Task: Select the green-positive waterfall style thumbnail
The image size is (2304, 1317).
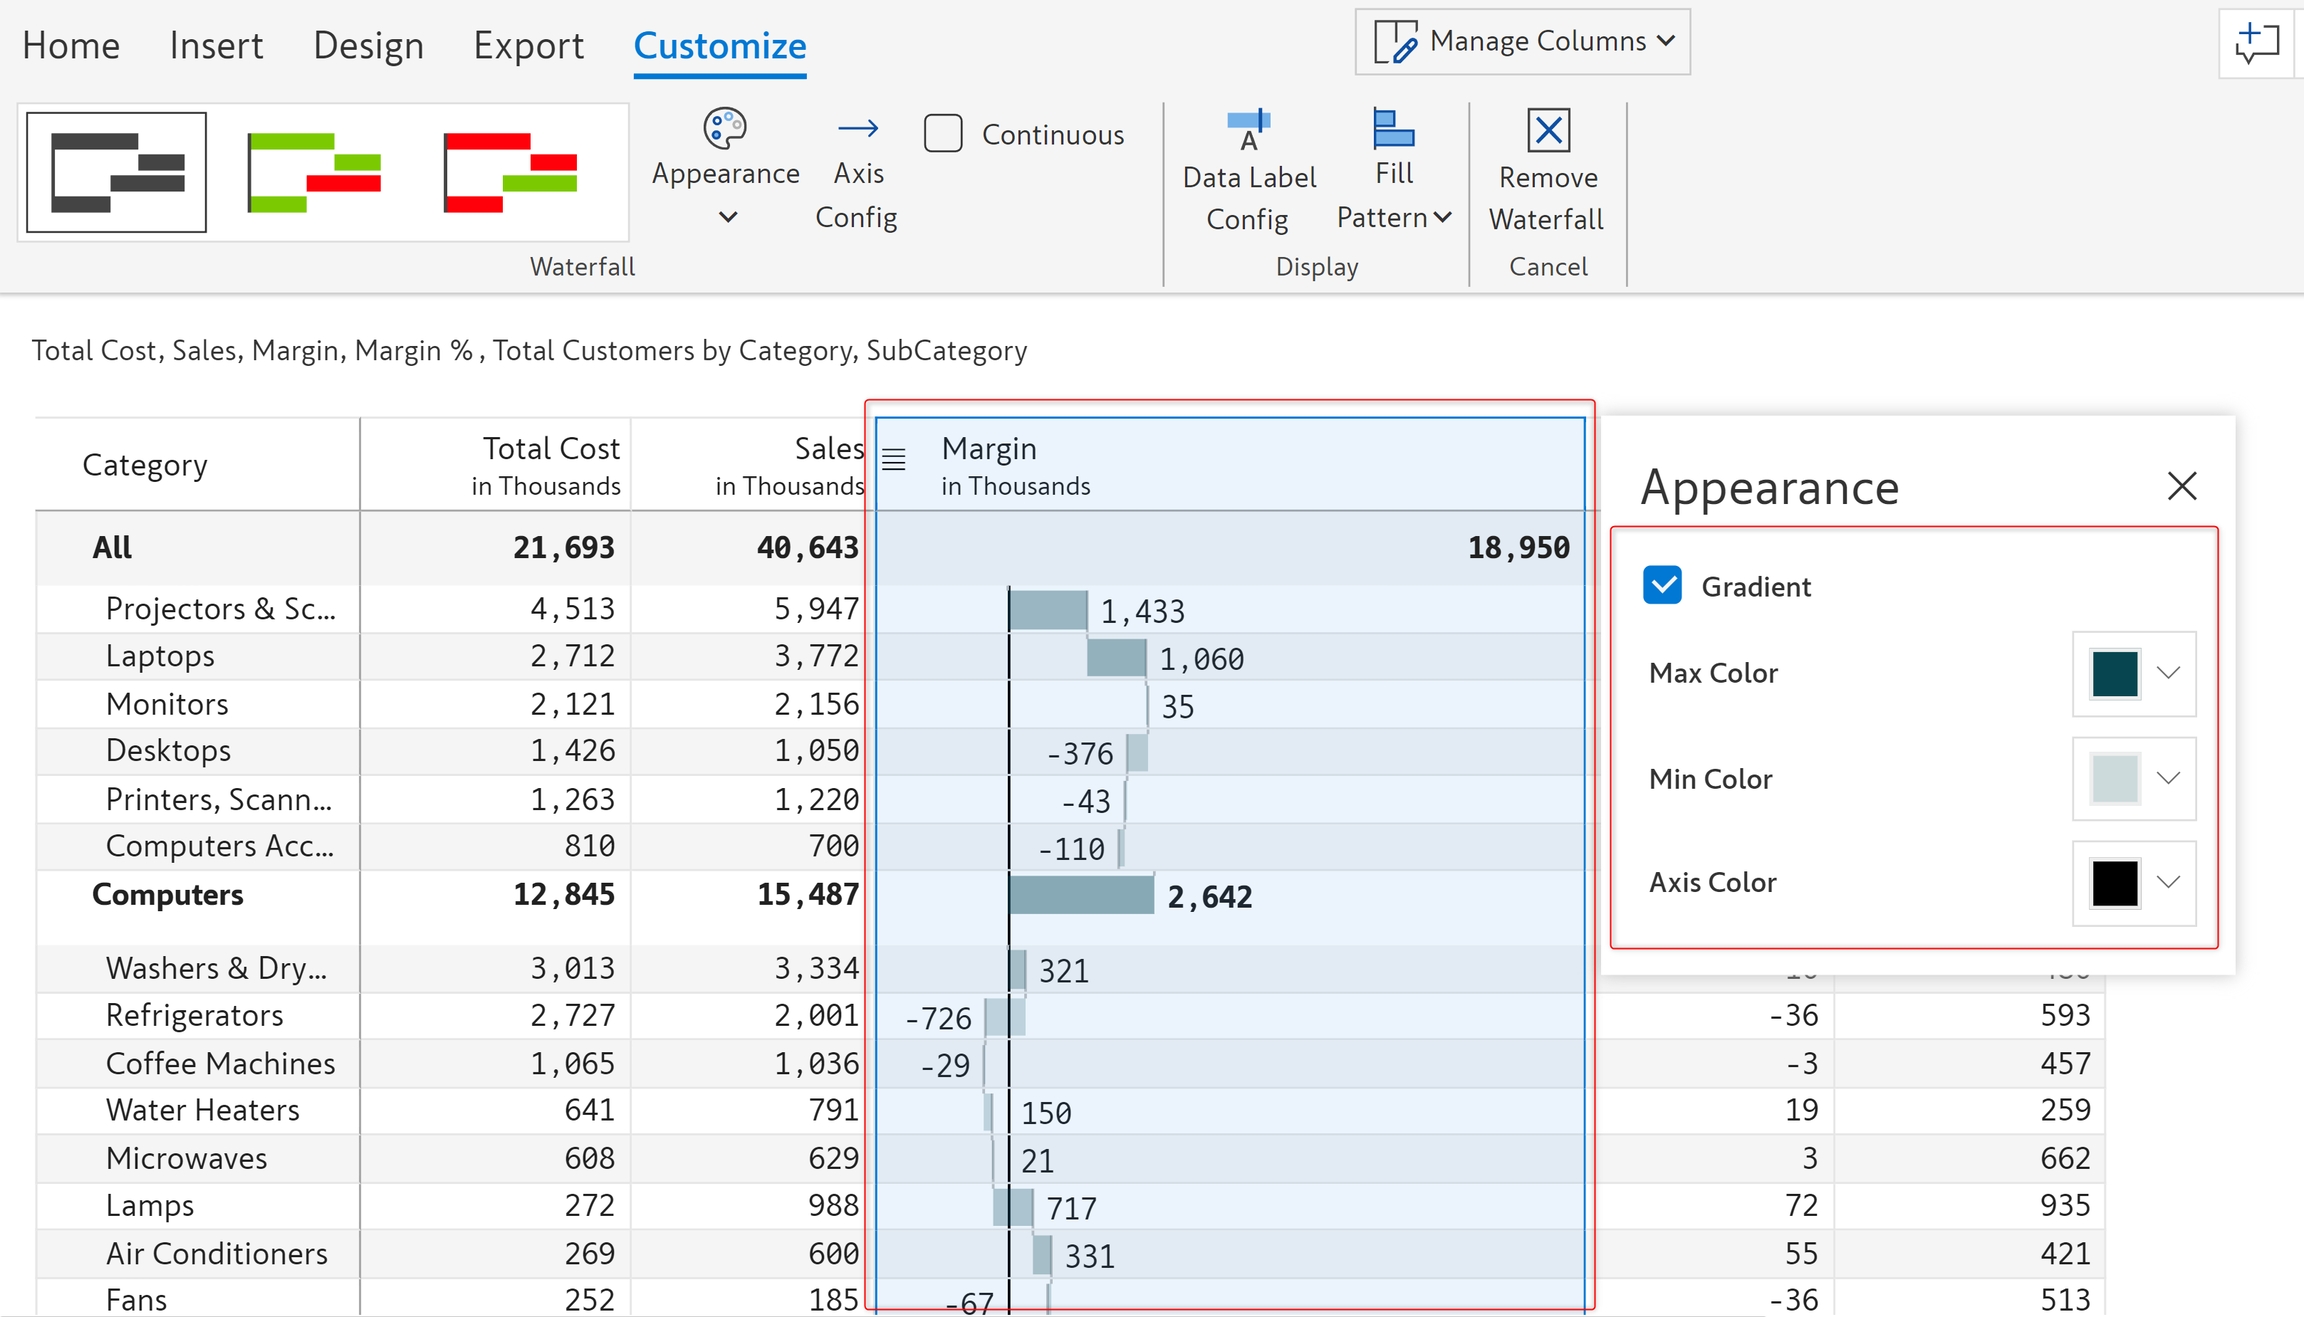Action: 314,172
